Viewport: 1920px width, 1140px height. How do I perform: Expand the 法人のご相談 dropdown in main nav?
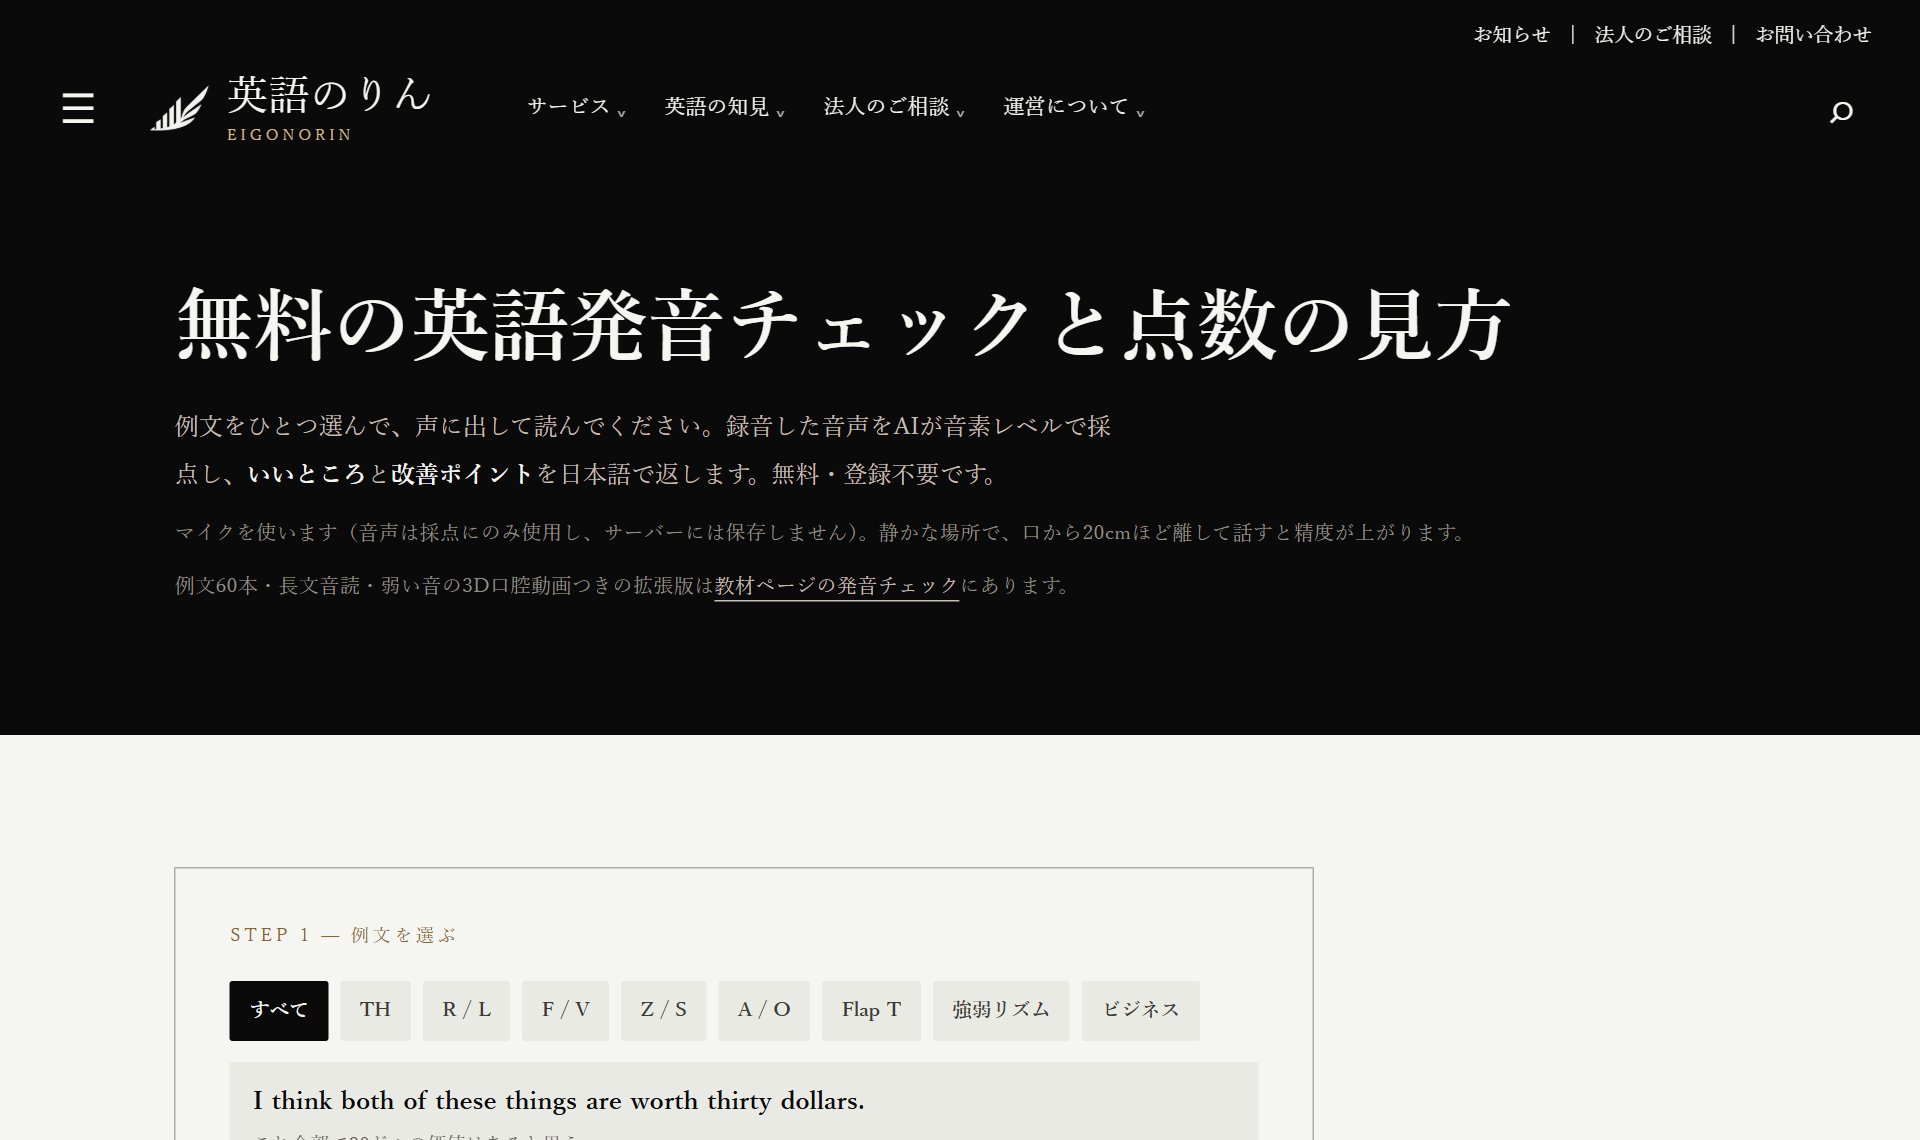pyautogui.click(x=894, y=107)
